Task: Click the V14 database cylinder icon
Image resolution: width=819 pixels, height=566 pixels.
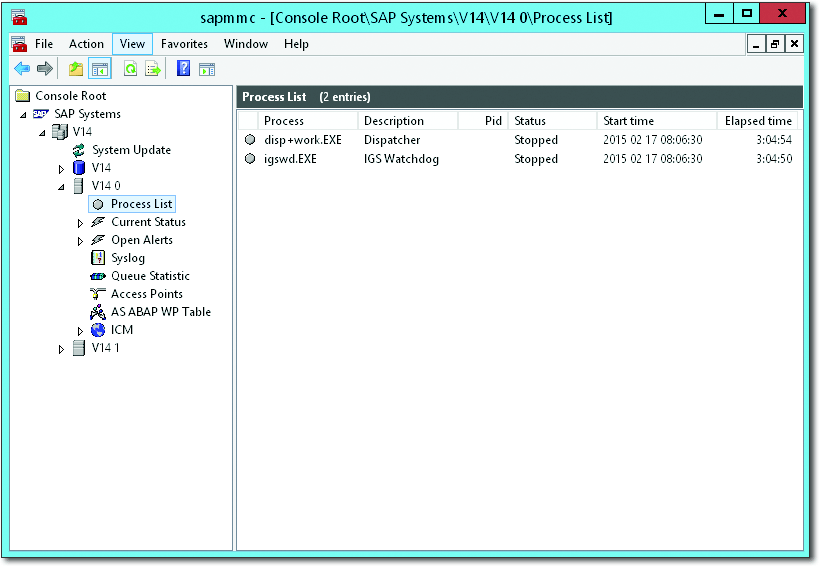Action: click(x=79, y=168)
